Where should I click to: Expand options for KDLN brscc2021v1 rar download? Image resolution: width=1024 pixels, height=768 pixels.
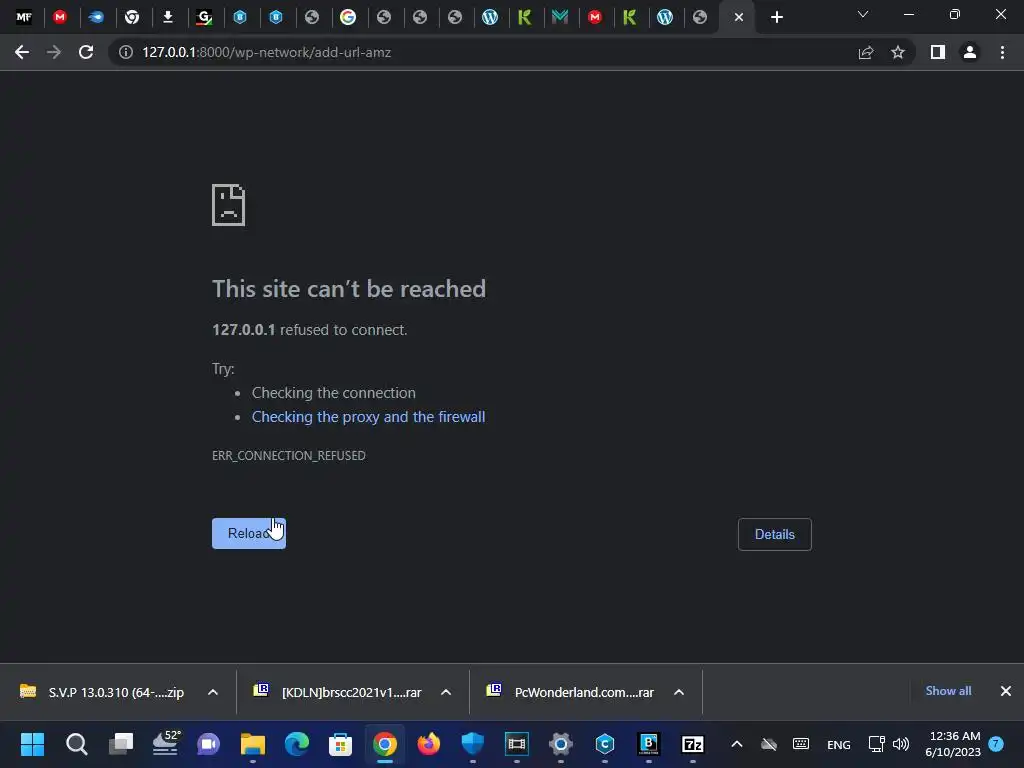point(446,692)
